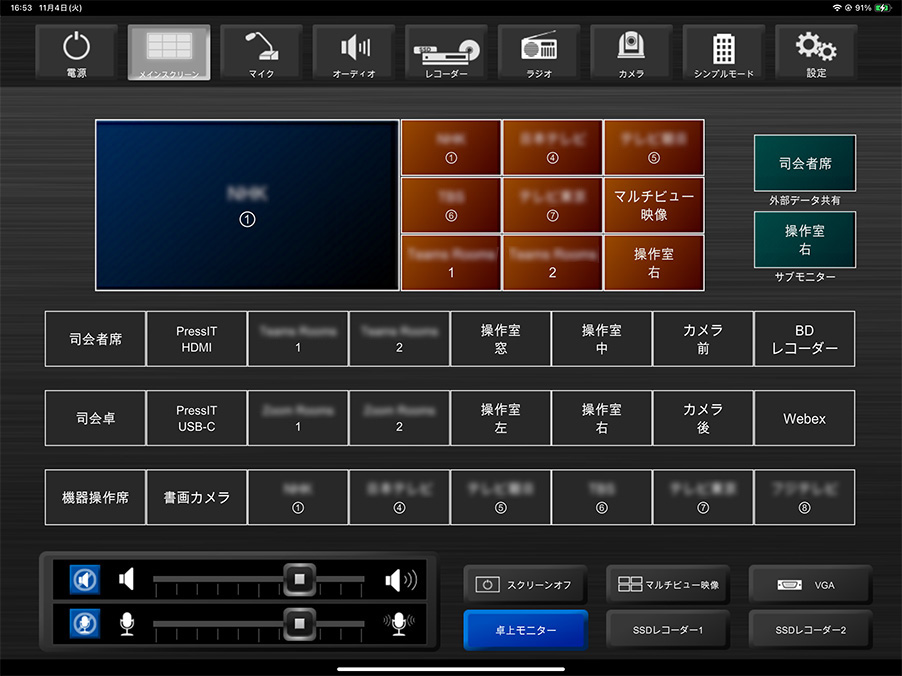902x676 pixels.
Task: Select the large main screen preview pane
Action: click(247, 205)
